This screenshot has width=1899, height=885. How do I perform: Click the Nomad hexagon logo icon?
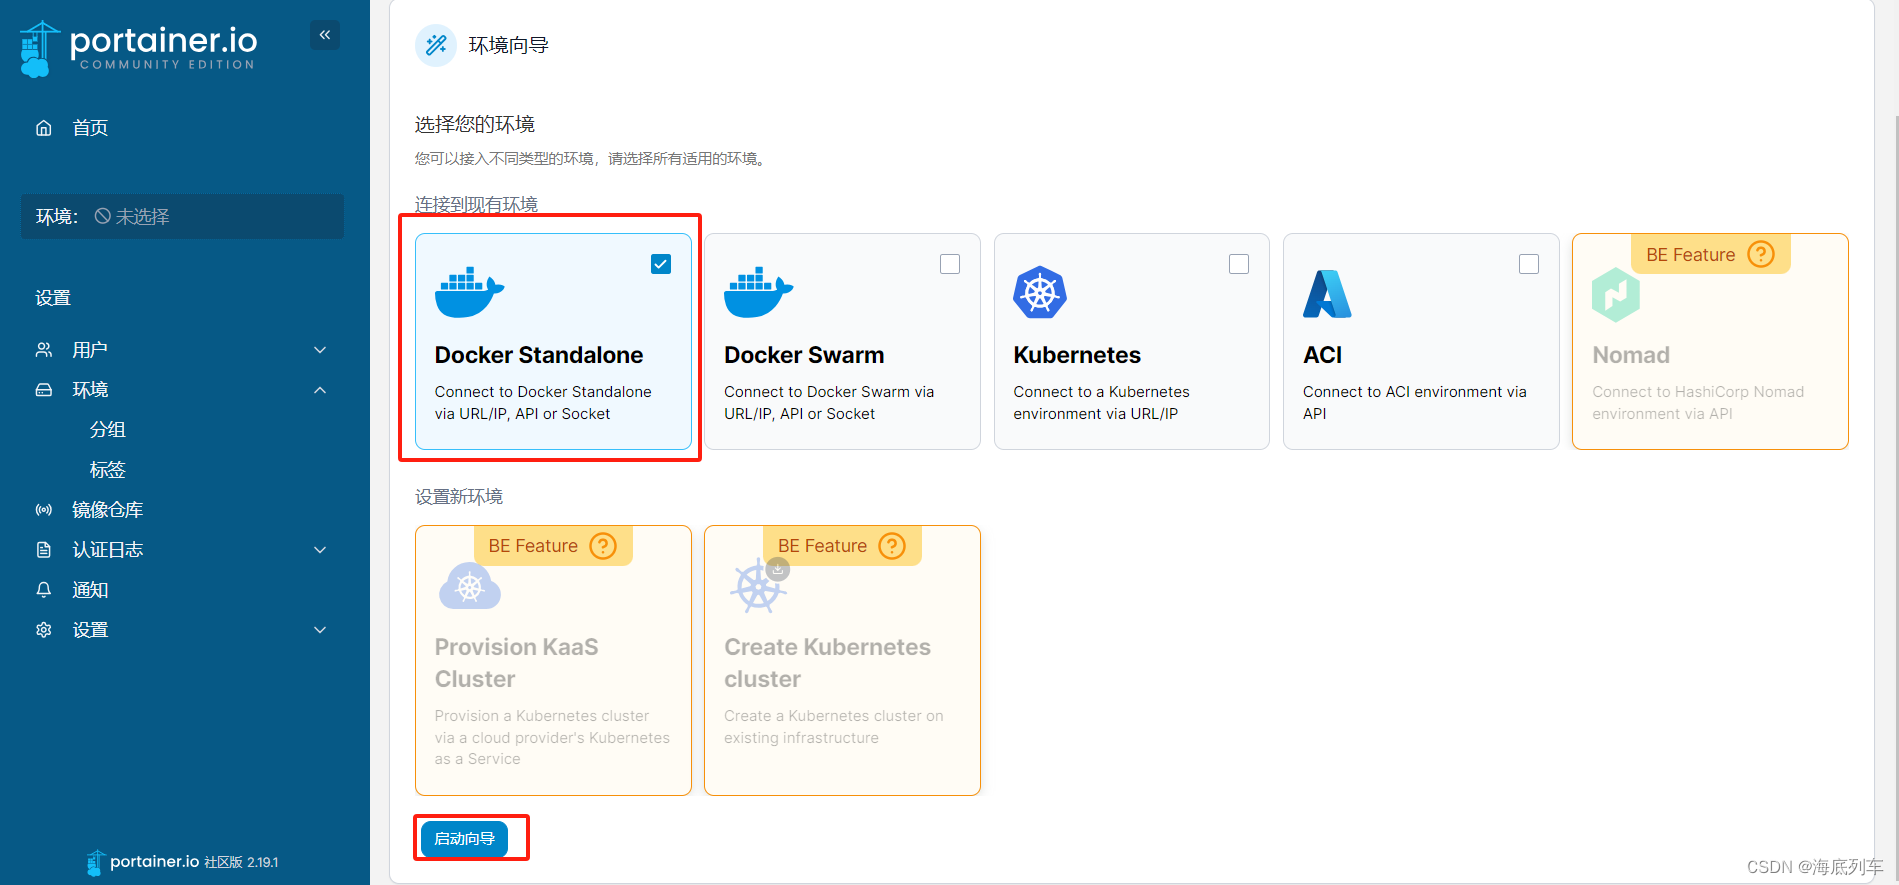(1616, 295)
